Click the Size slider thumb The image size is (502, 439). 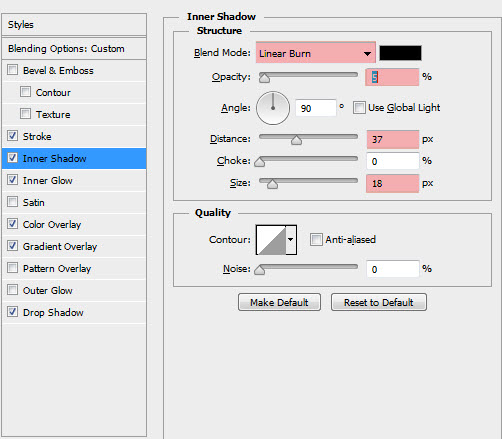click(x=272, y=184)
